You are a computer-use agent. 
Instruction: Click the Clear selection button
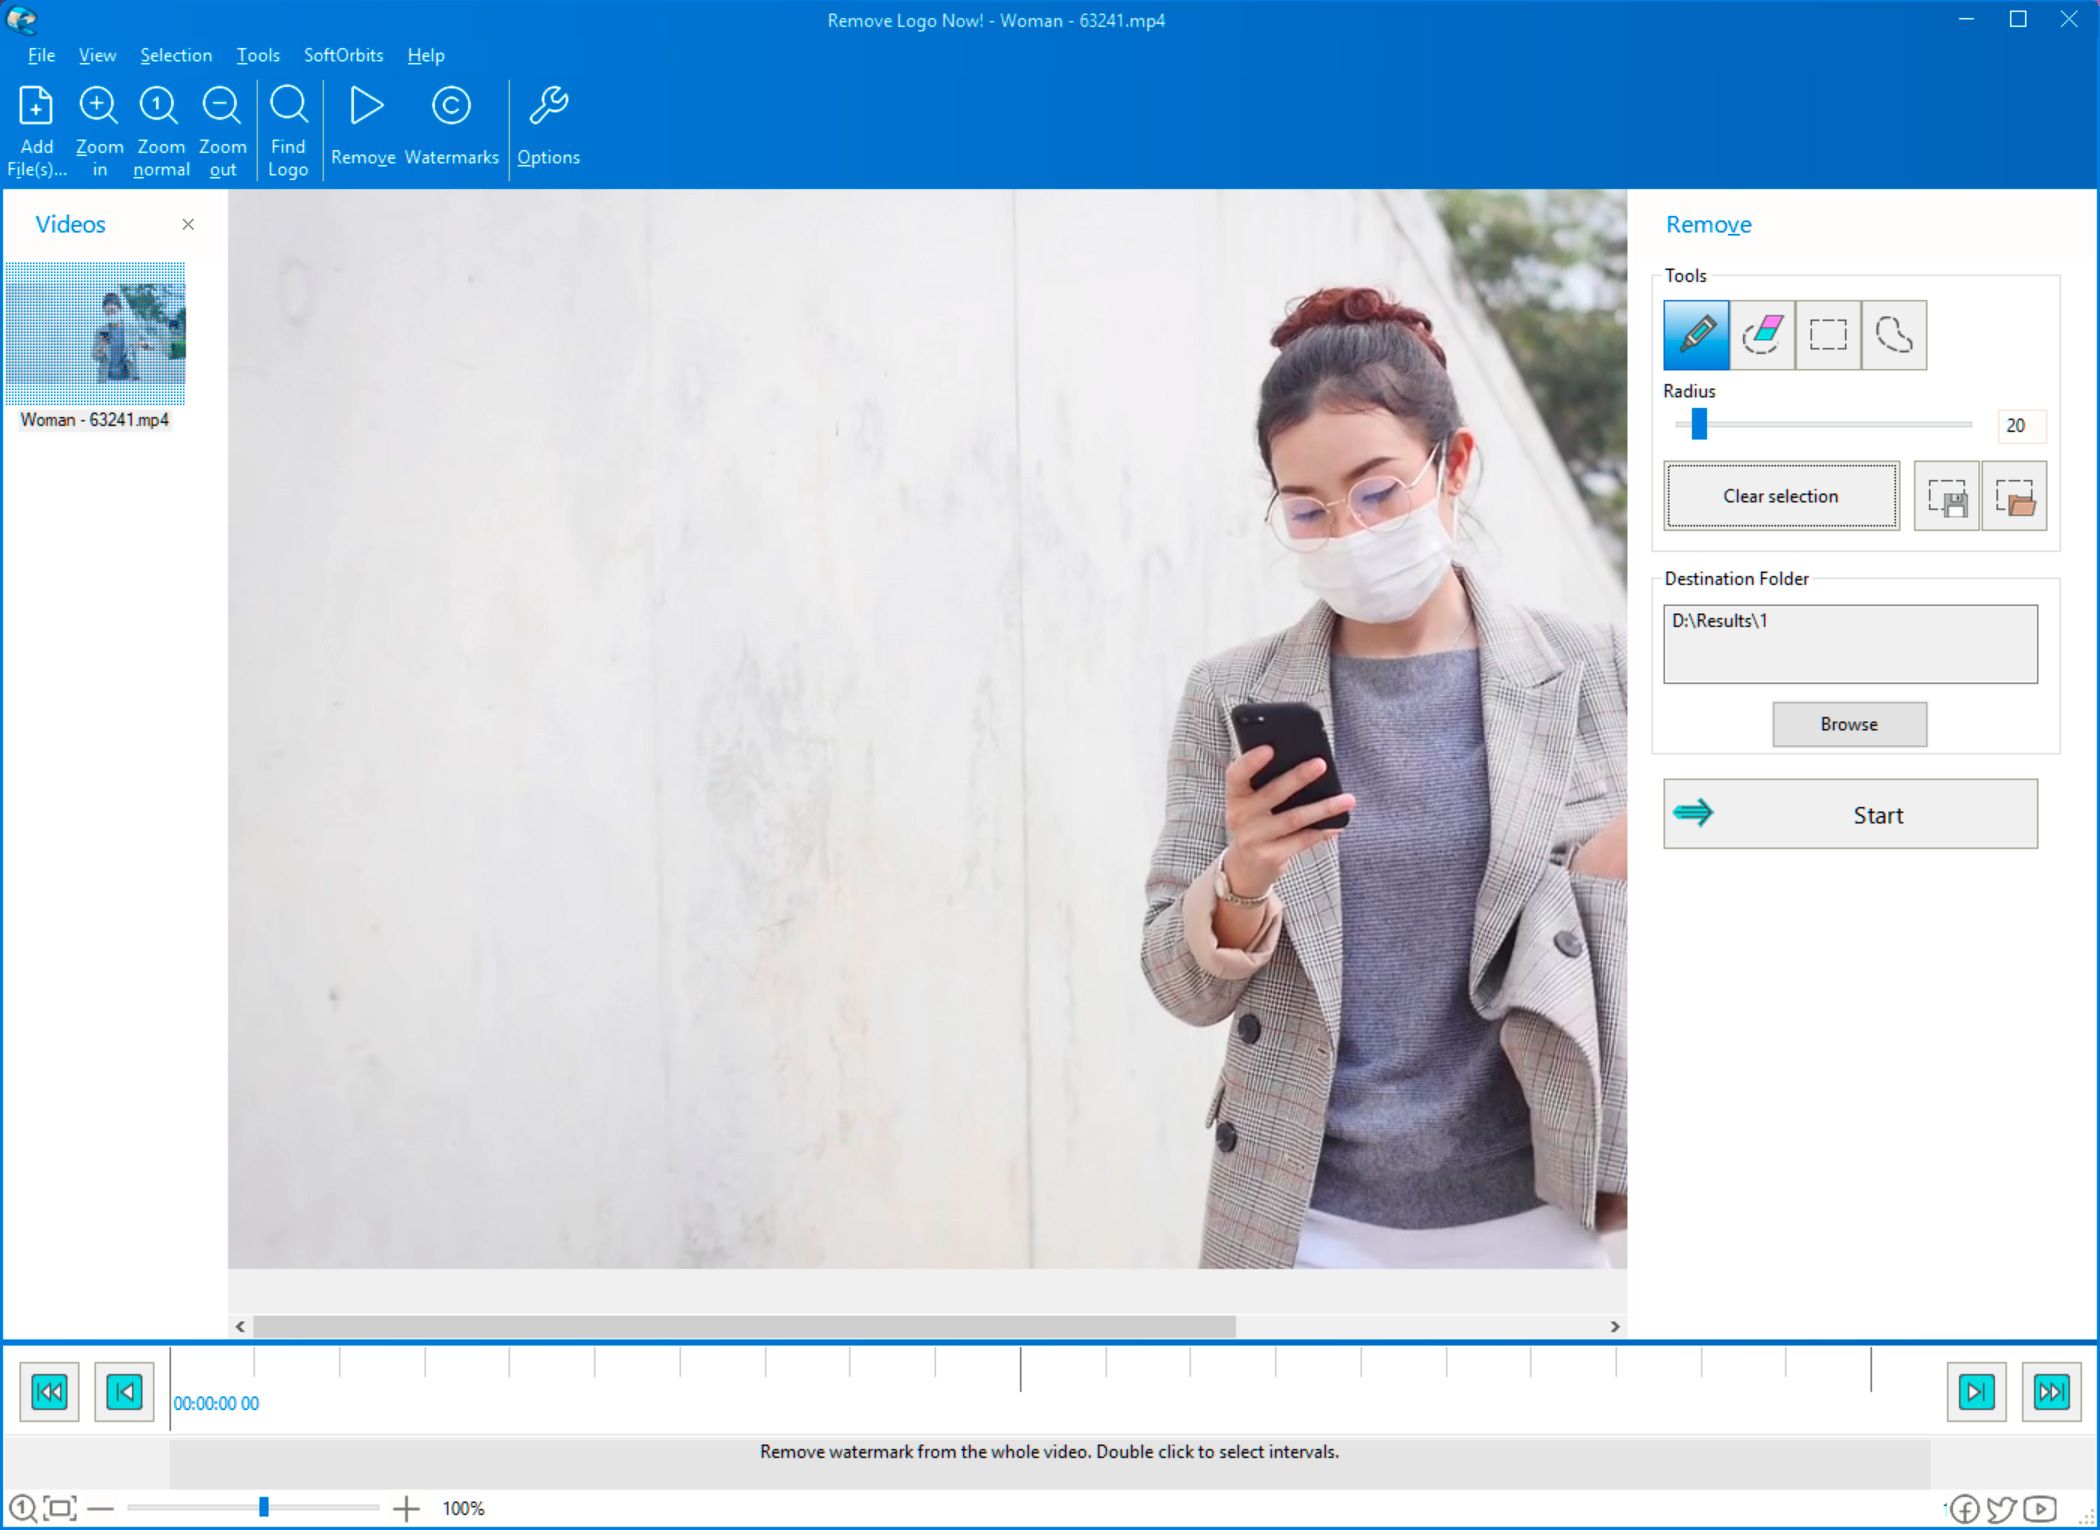[x=1781, y=496]
